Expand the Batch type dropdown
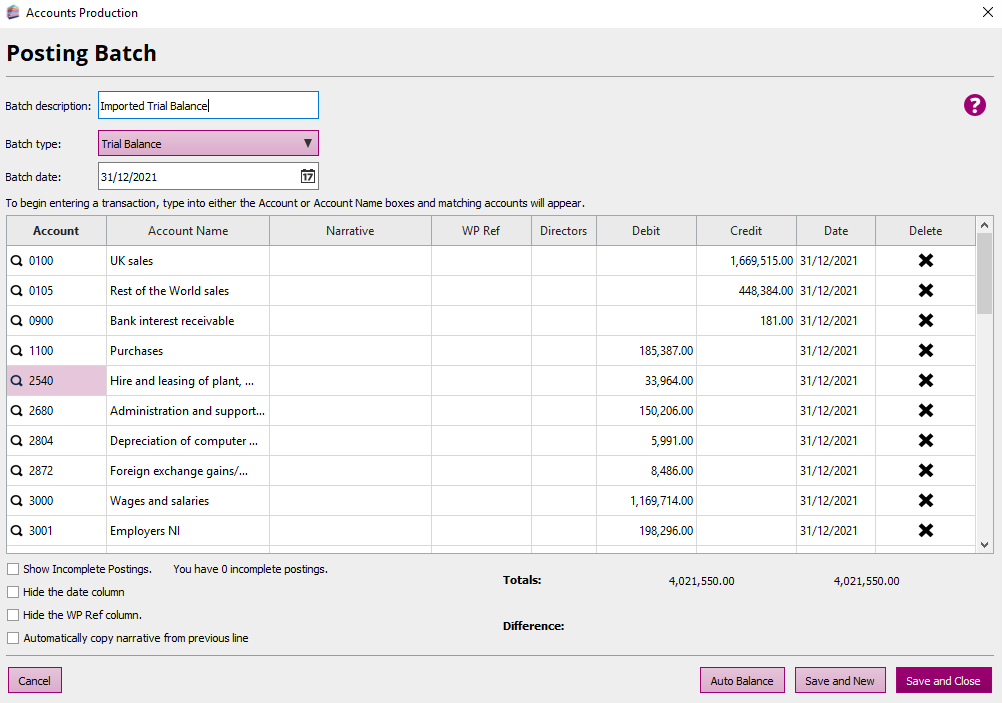 coord(208,144)
